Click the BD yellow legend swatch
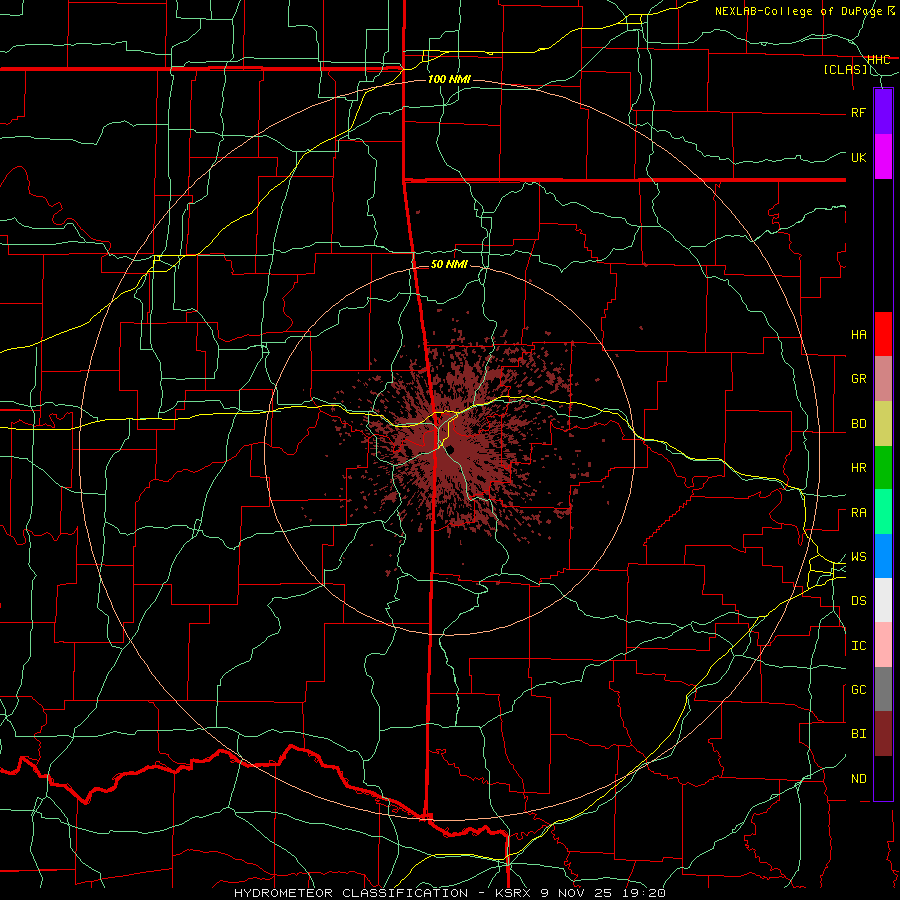 tap(883, 424)
